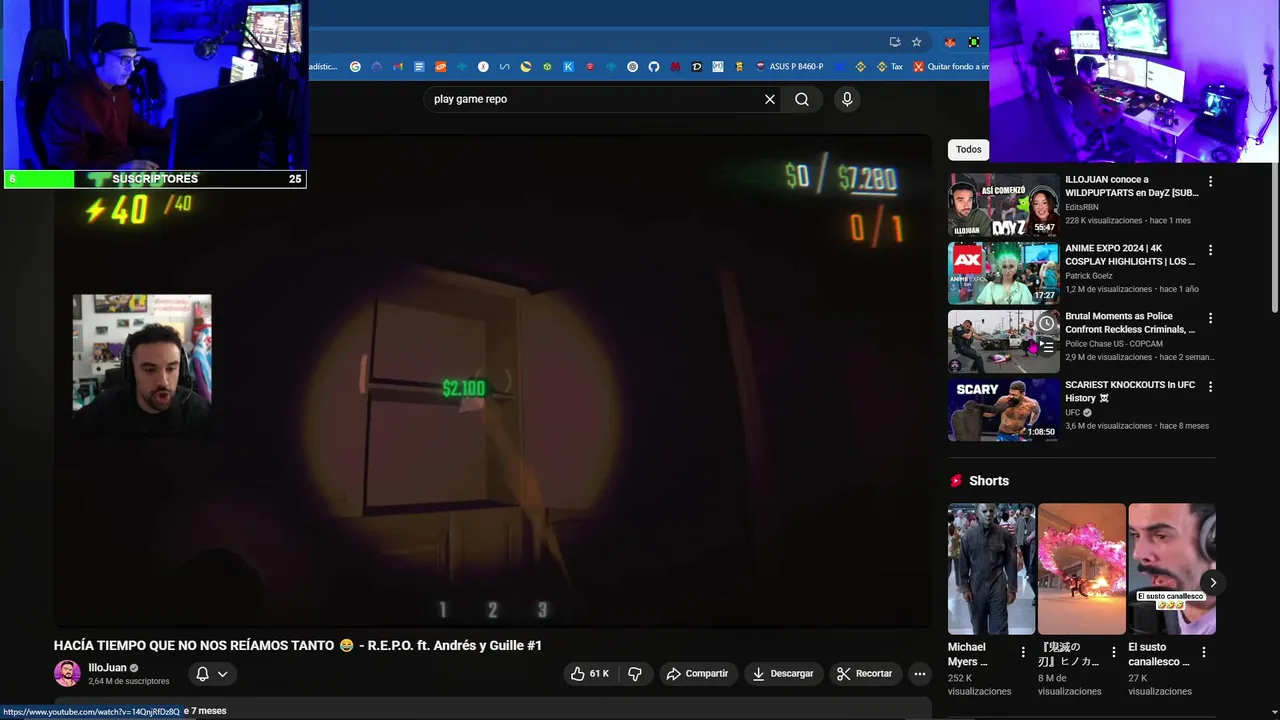Image resolution: width=1280 pixels, height=720 pixels.
Task: Open Brutal Moments as Police video thumbnail
Action: click(x=1003, y=341)
